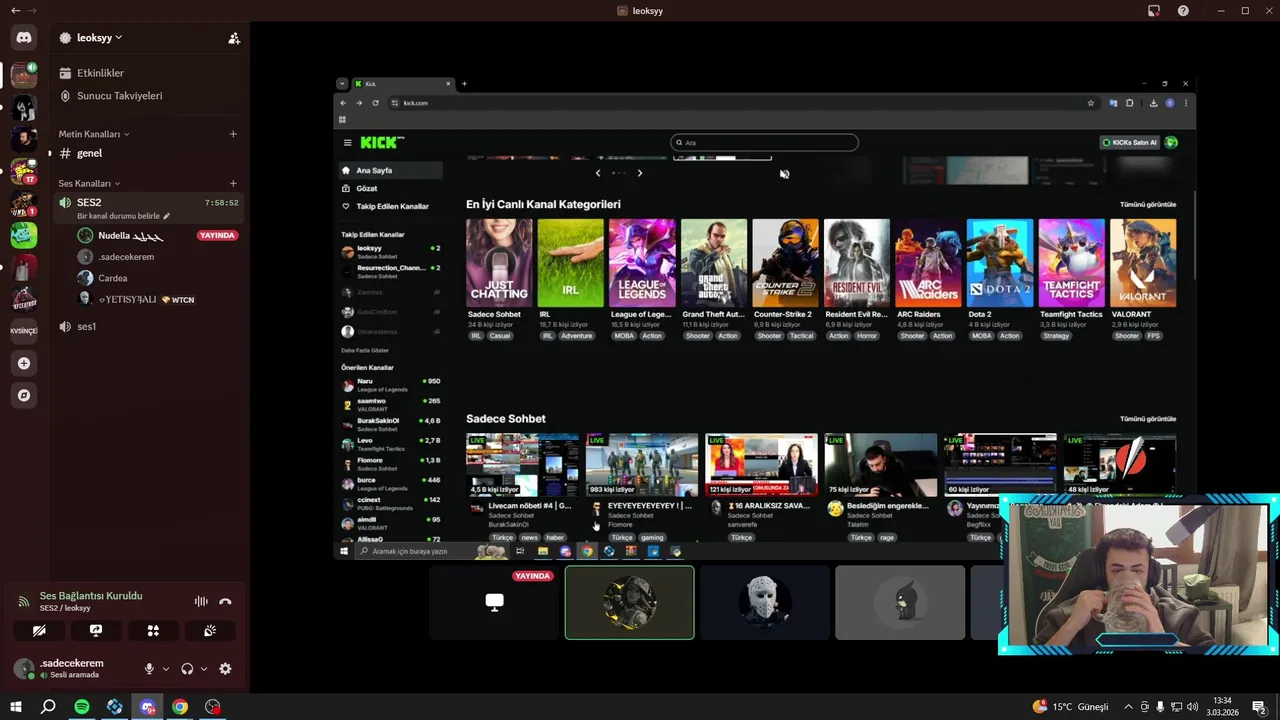This screenshot has width=1280, height=720.
Task: Open Spotify from Windows taskbar
Action: [82, 707]
